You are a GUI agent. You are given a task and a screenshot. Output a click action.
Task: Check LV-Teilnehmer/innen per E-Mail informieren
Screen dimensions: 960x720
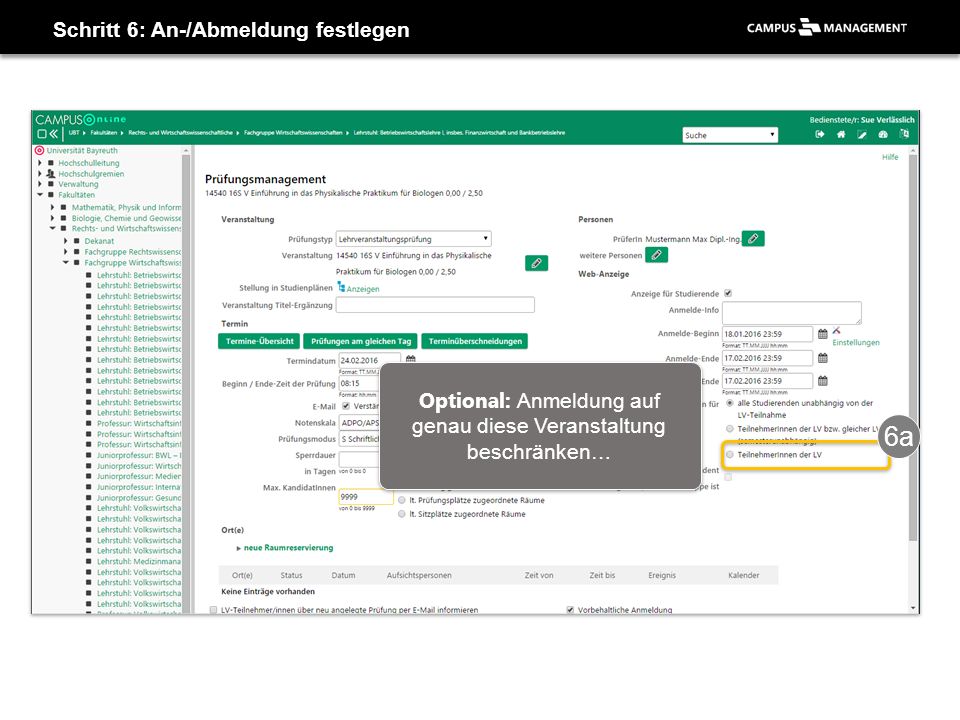[x=213, y=610]
